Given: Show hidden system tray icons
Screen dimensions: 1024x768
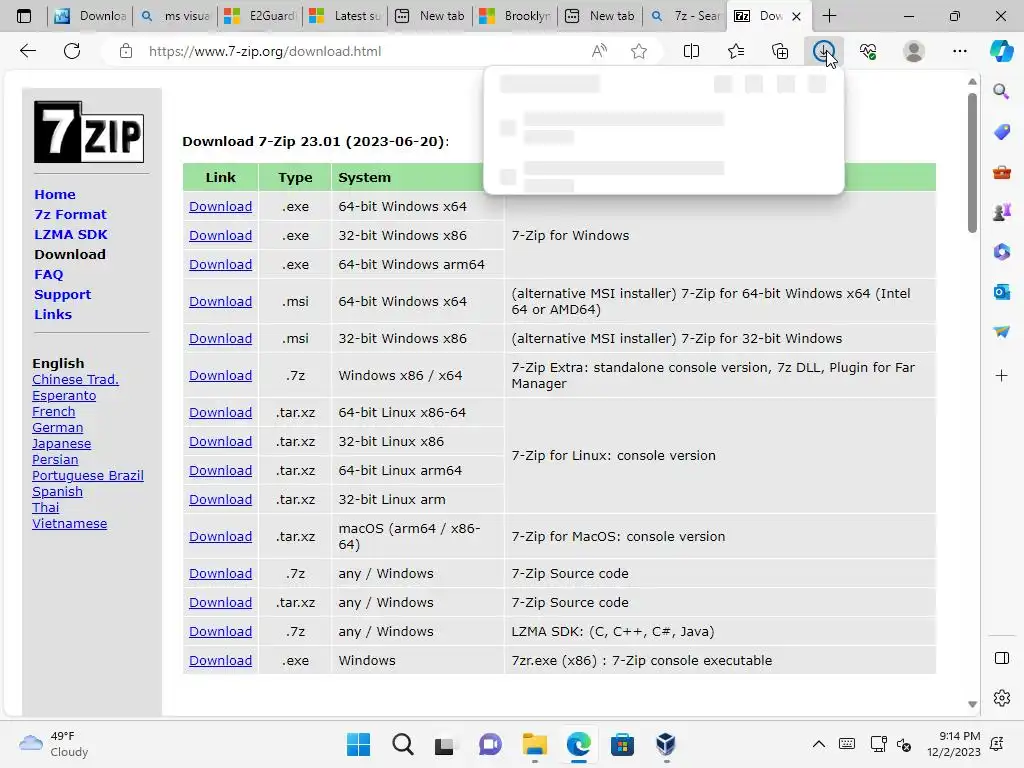Looking at the screenshot, I should coord(818,744).
